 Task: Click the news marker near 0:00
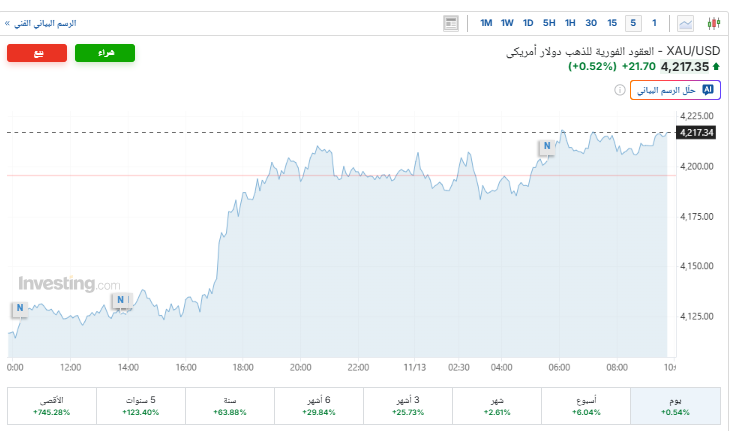coord(19,309)
